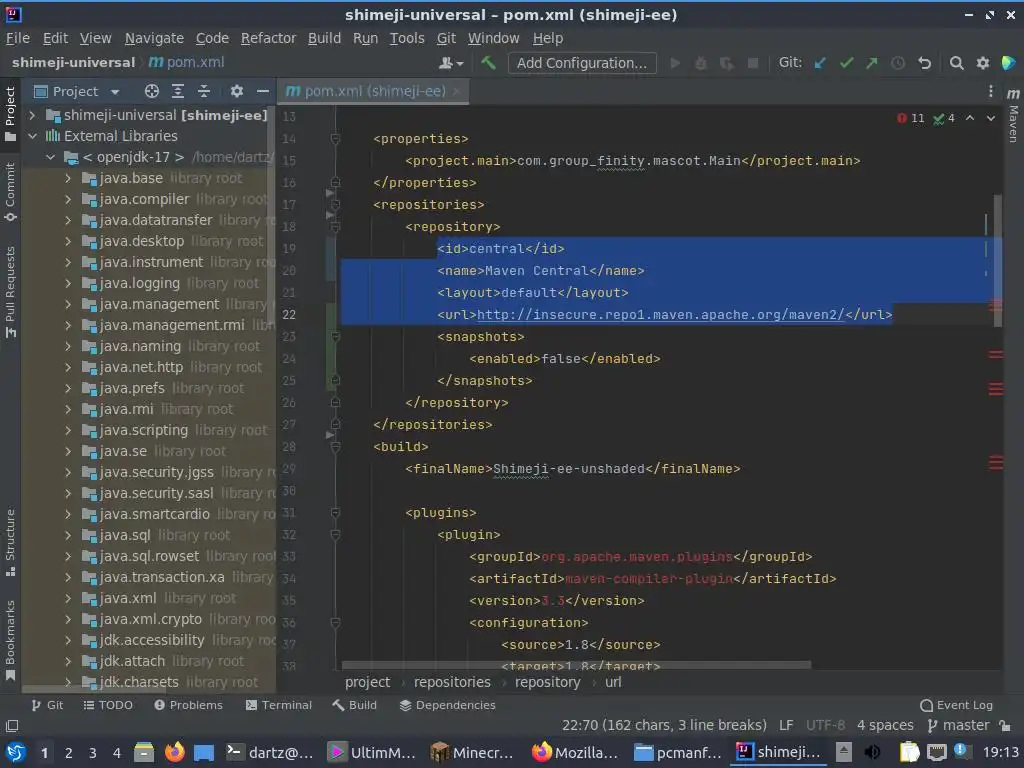Open the Problems tool window
Image resolution: width=1024 pixels, height=768 pixels.
188,705
